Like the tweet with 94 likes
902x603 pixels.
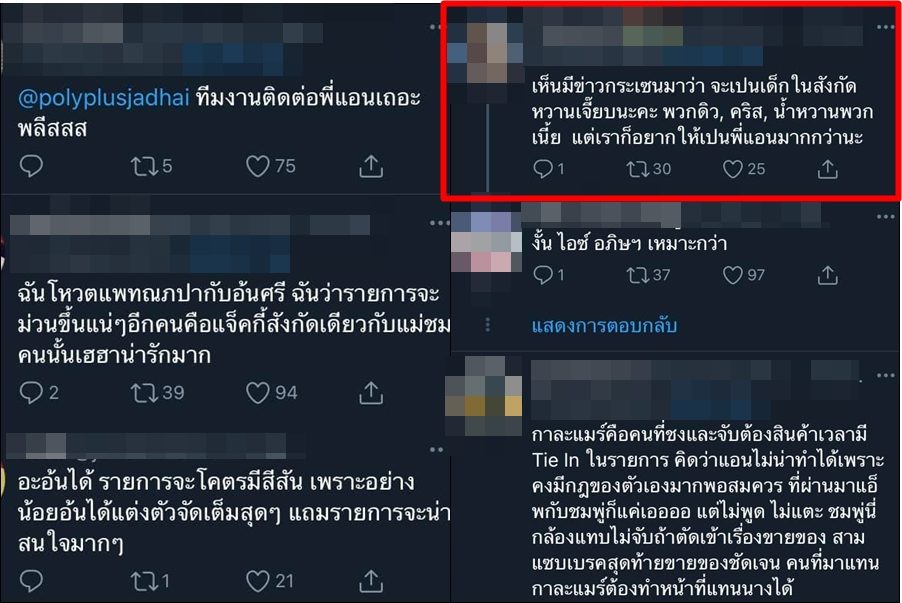(x=258, y=392)
